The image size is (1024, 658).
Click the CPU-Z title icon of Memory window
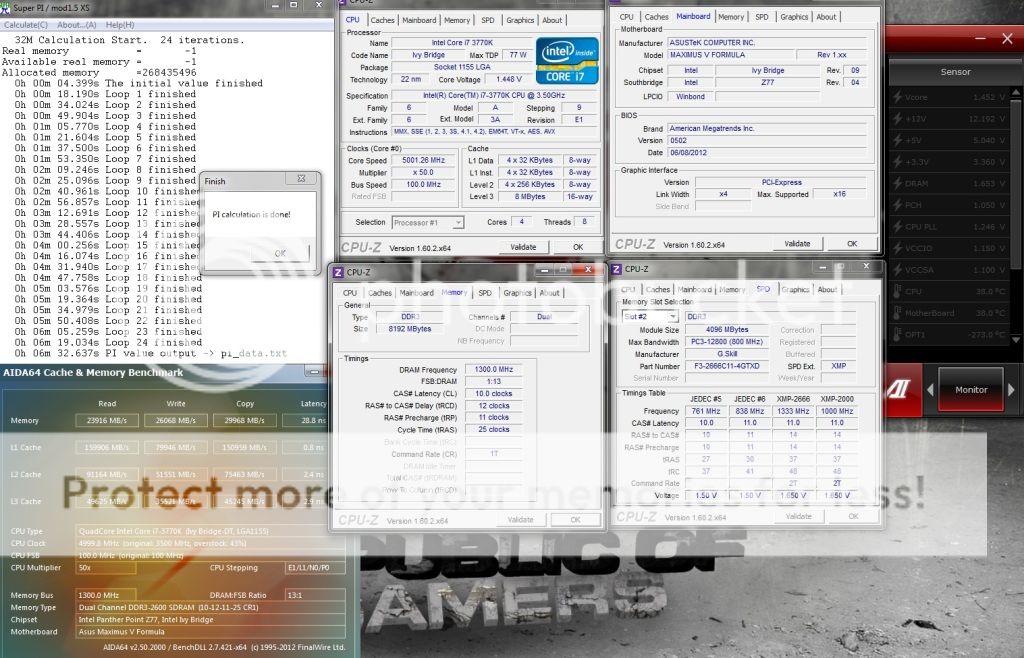click(x=338, y=271)
